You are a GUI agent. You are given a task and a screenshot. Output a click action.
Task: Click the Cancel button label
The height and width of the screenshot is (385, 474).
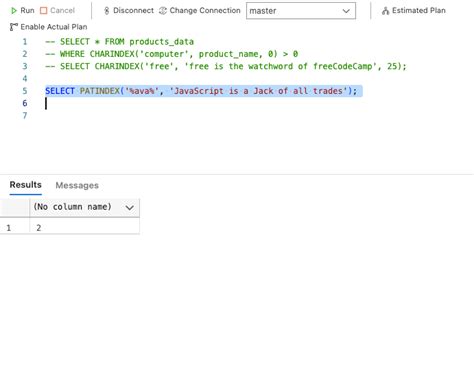(x=62, y=11)
